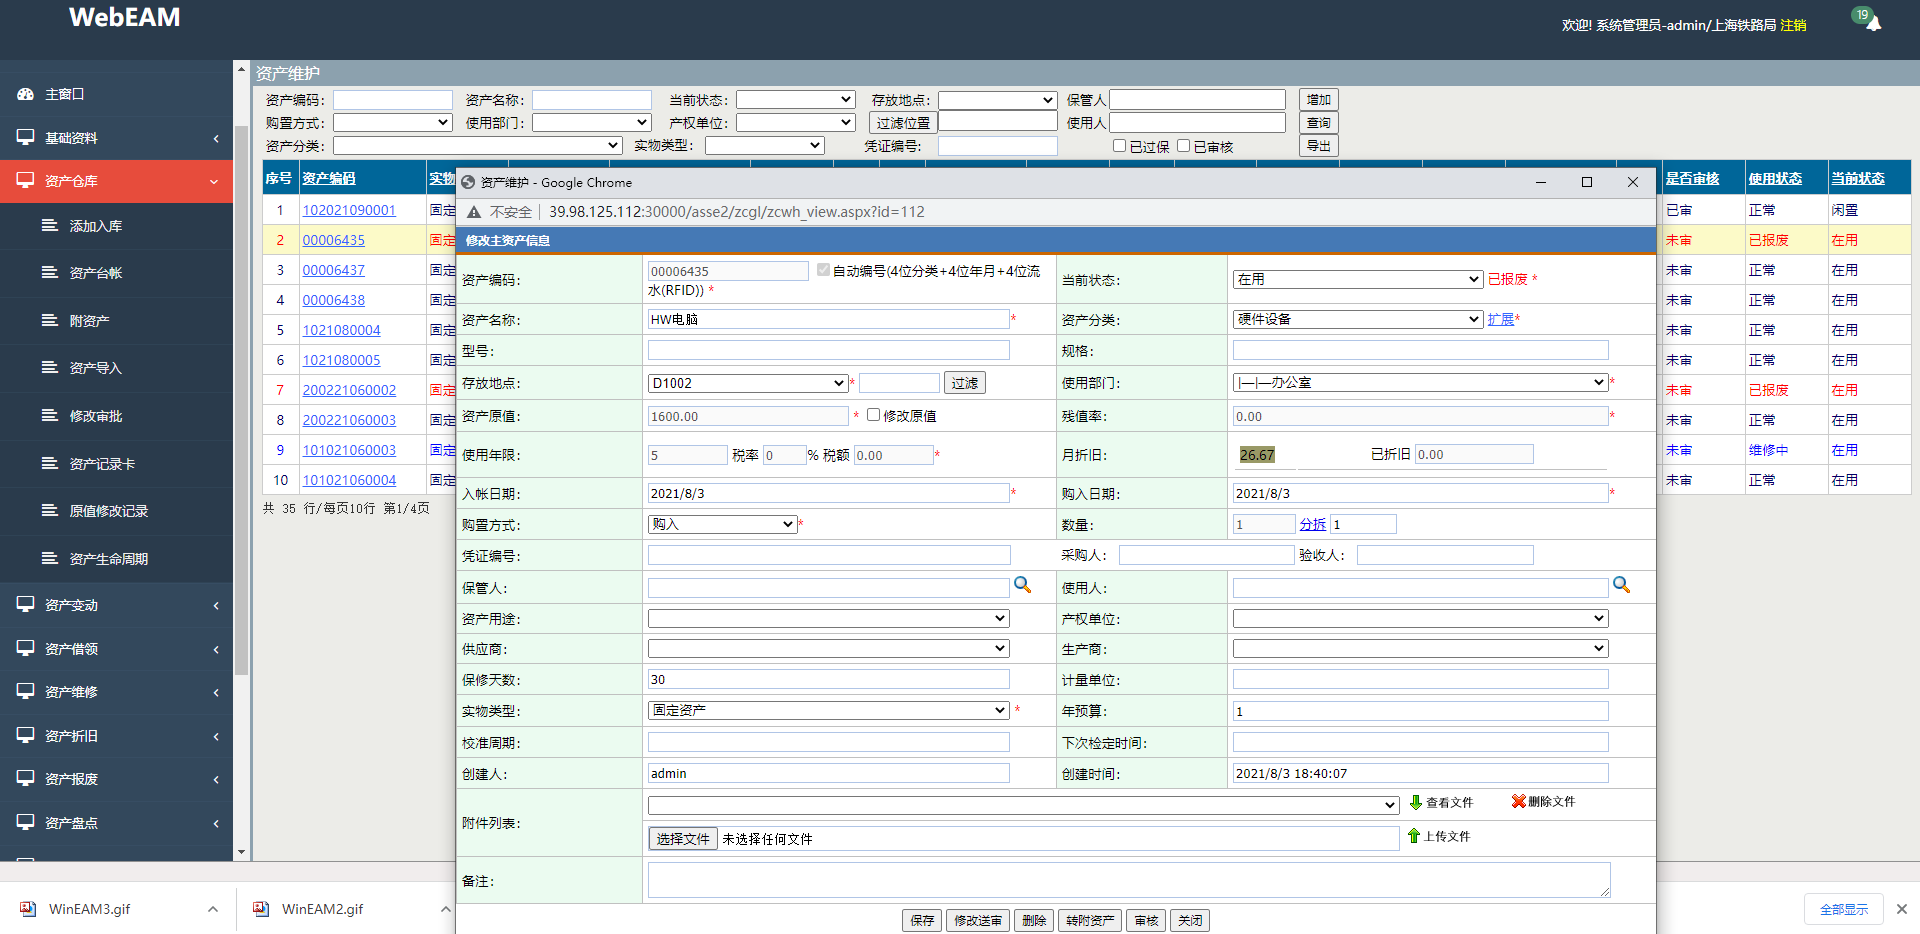This screenshot has width=1920, height=934.
Task: Click the red 删除文件 X icon
Action: [x=1518, y=801]
